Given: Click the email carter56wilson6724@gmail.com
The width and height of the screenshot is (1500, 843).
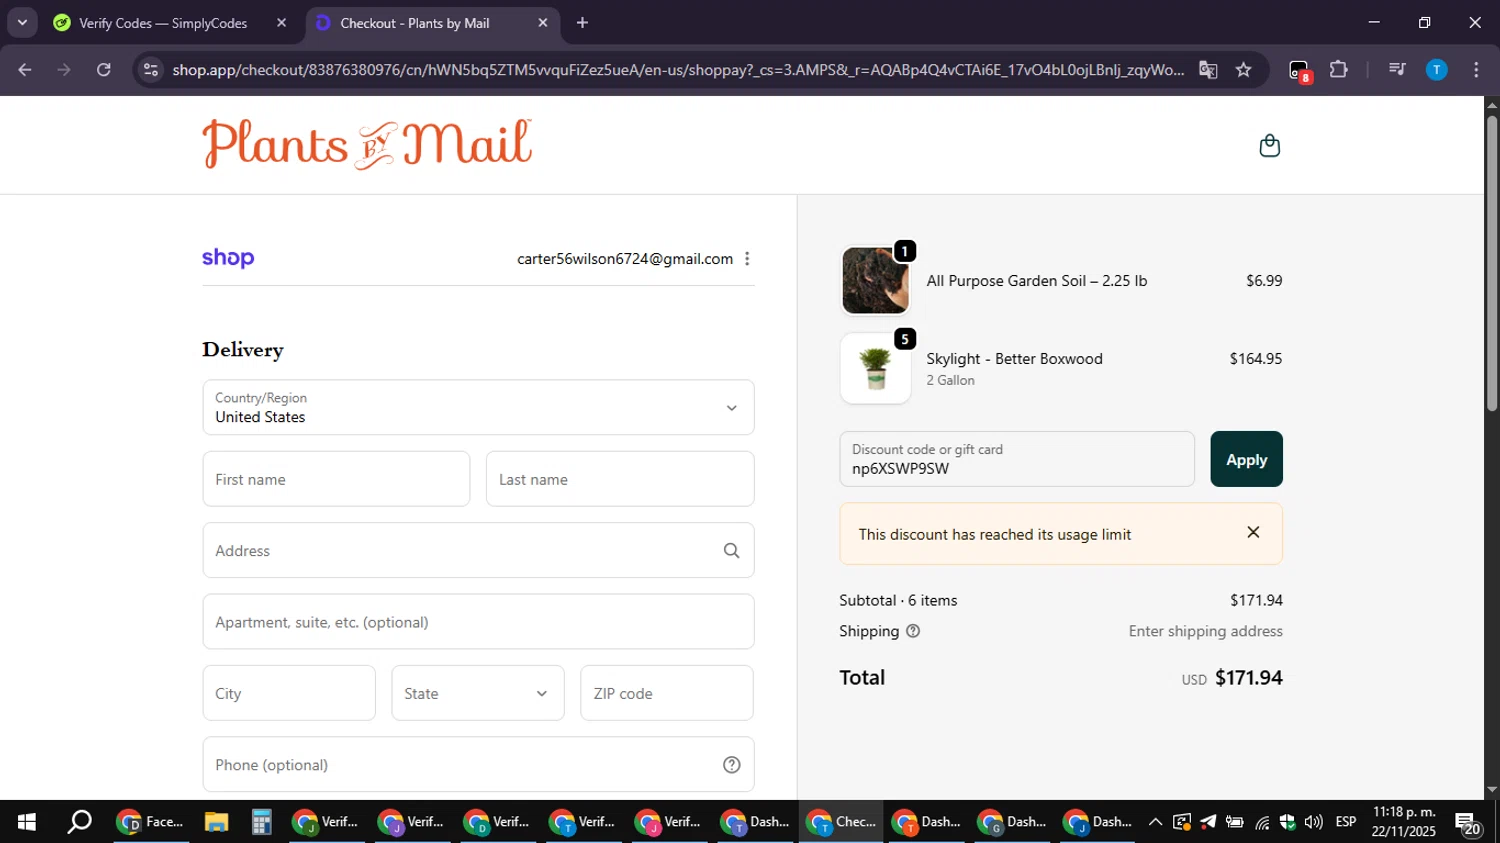Looking at the screenshot, I should click(x=625, y=259).
